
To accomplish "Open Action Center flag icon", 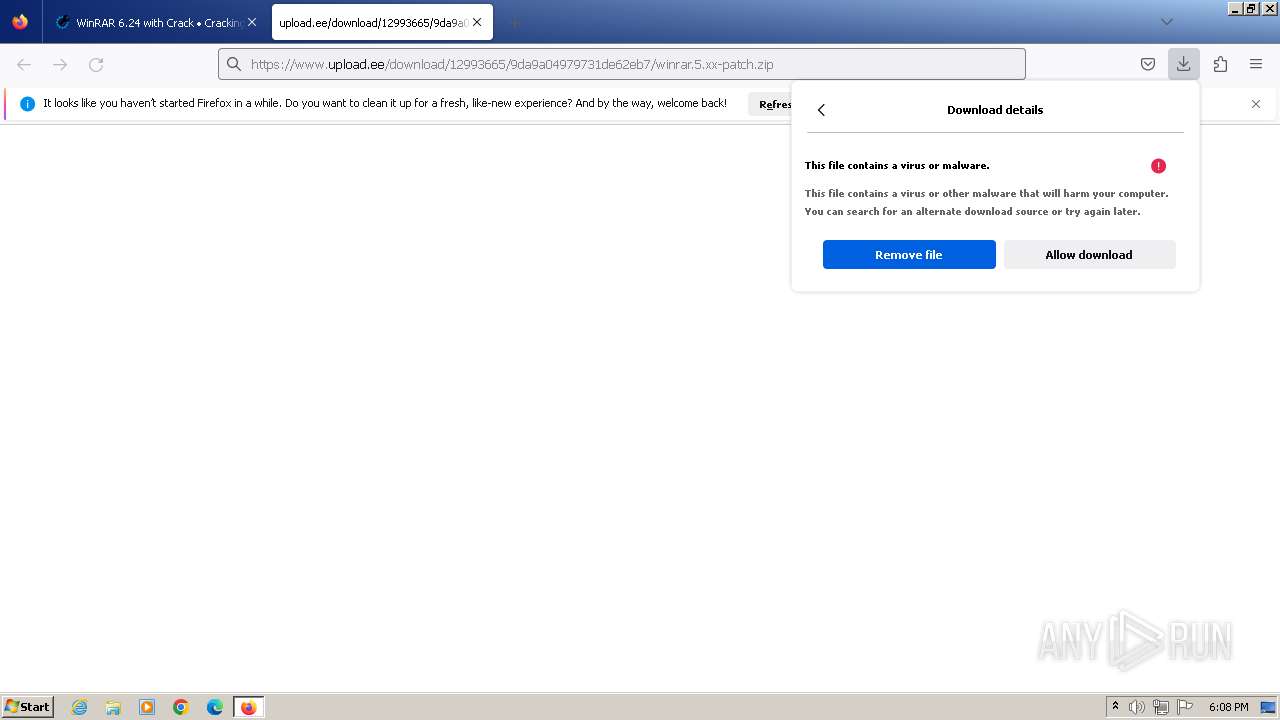I will tap(1185, 707).
